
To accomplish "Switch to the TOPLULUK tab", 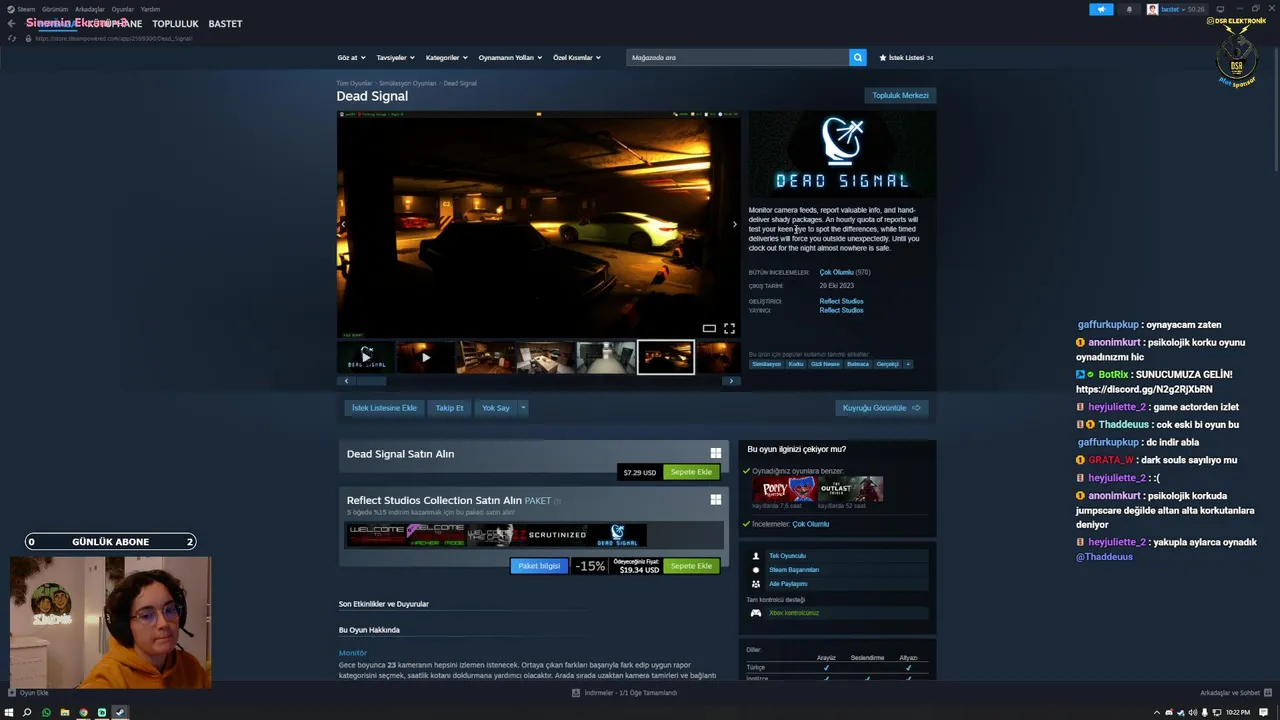I will point(175,23).
